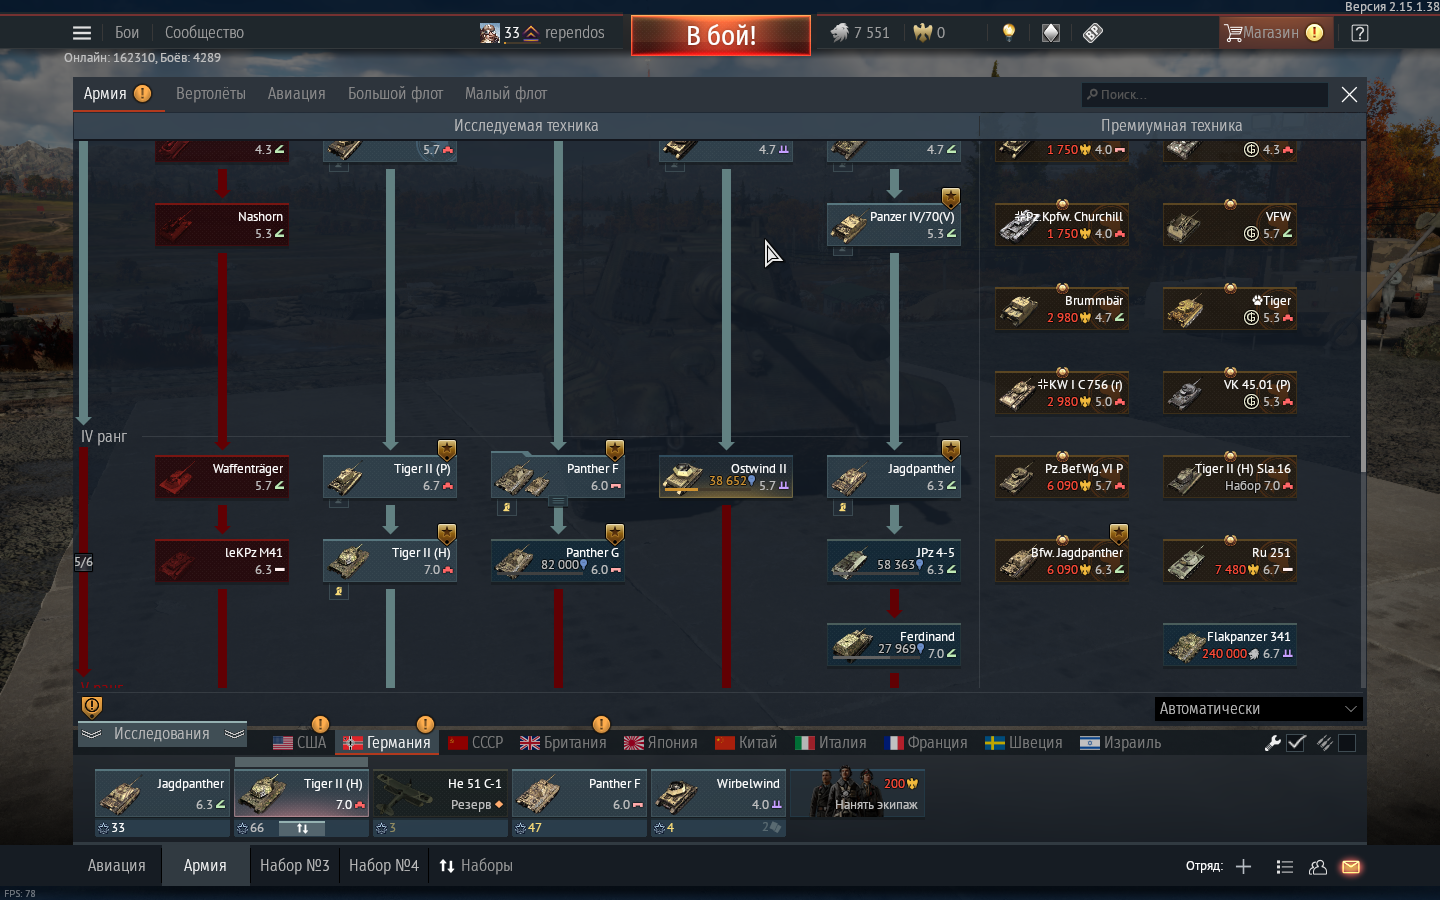Click the ammunition refill icon

(x=1324, y=743)
